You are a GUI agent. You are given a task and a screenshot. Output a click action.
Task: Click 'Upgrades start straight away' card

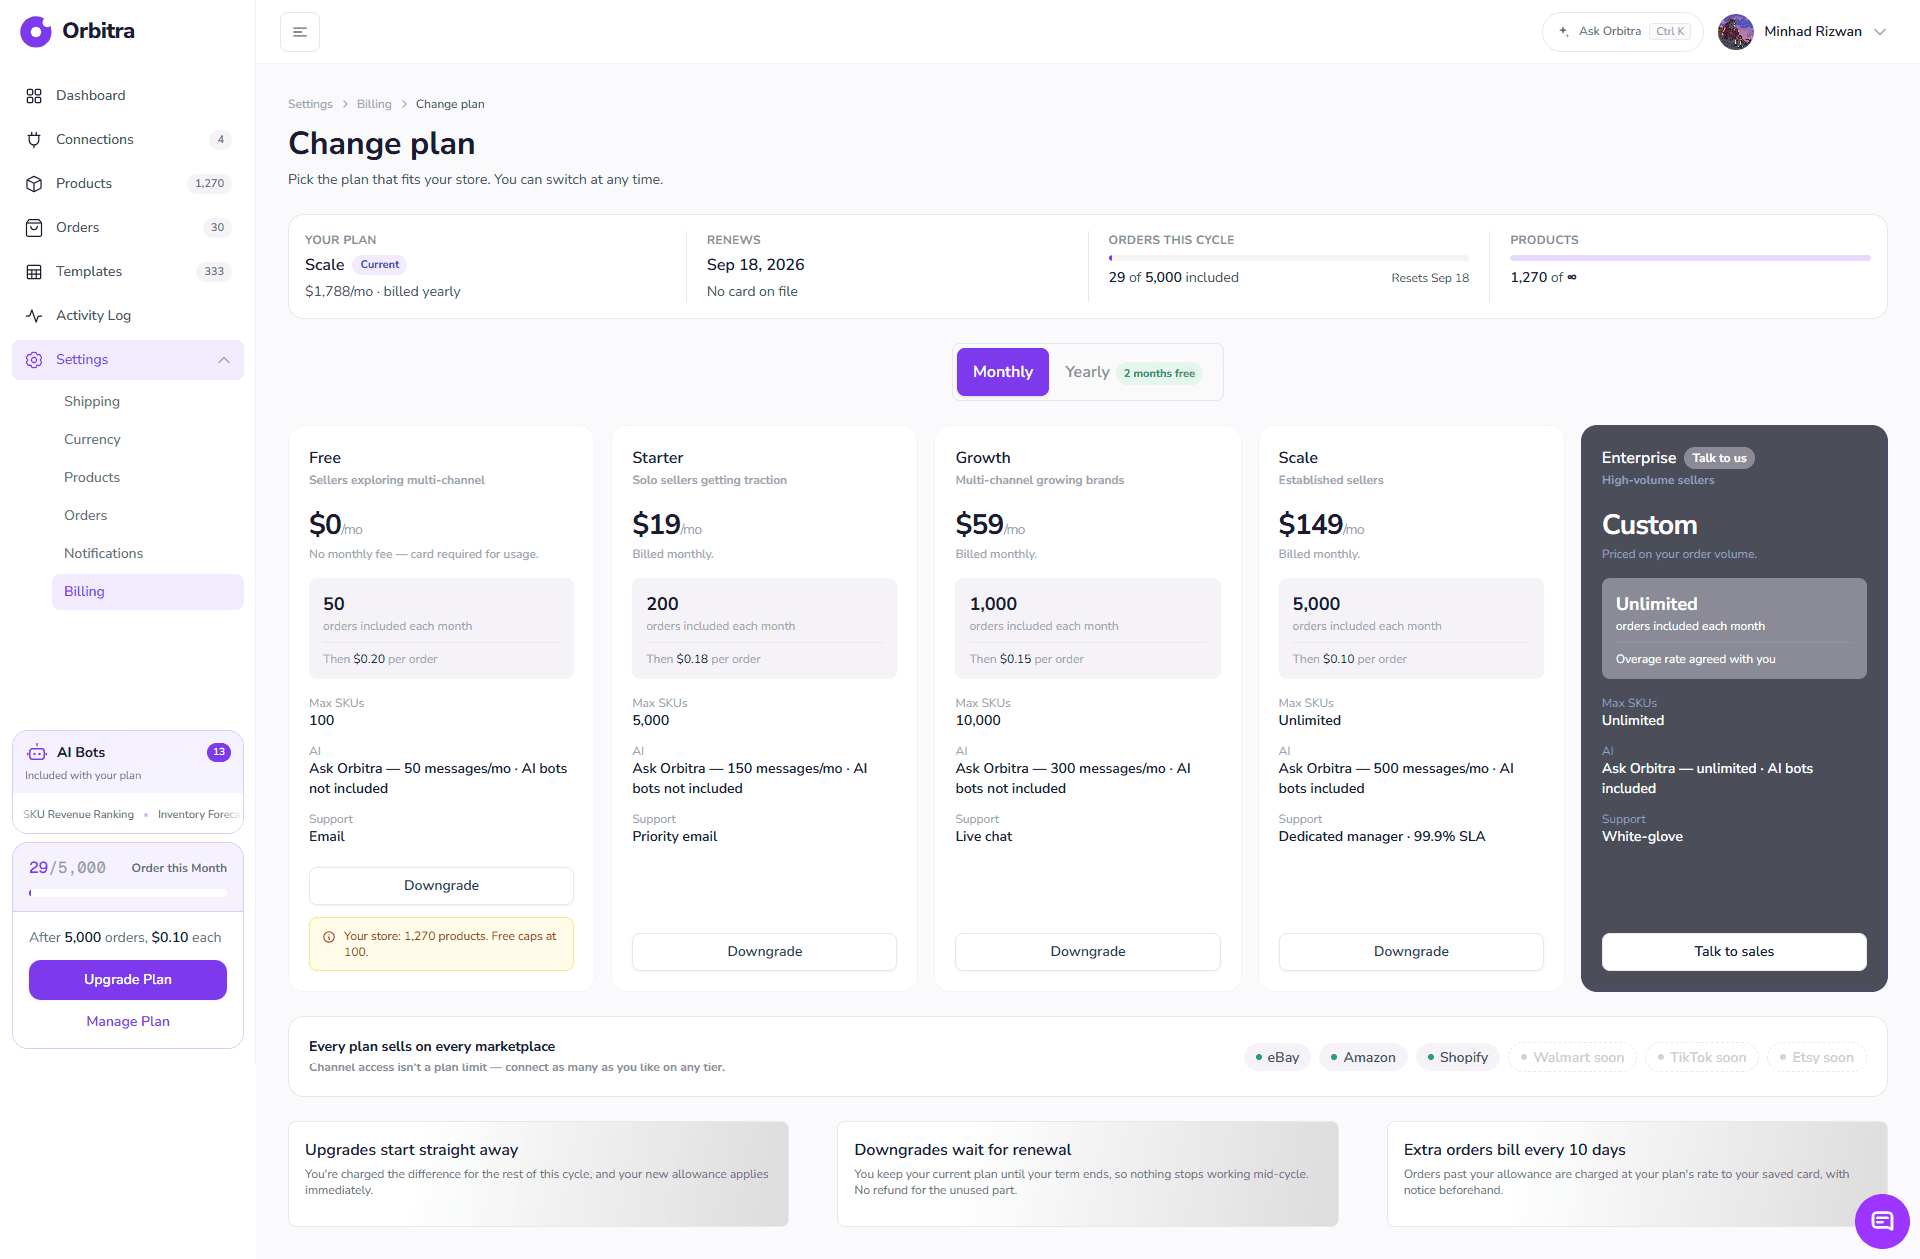pos(538,1174)
